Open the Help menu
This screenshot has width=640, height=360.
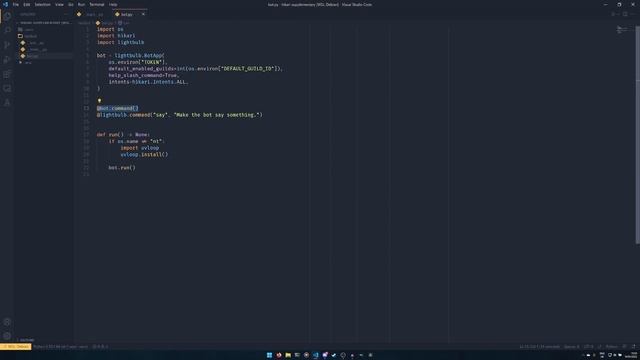point(113,4)
